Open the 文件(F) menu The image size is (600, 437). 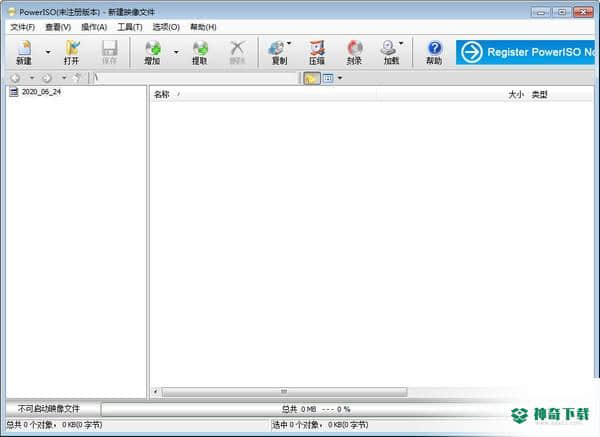tap(23, 27)
